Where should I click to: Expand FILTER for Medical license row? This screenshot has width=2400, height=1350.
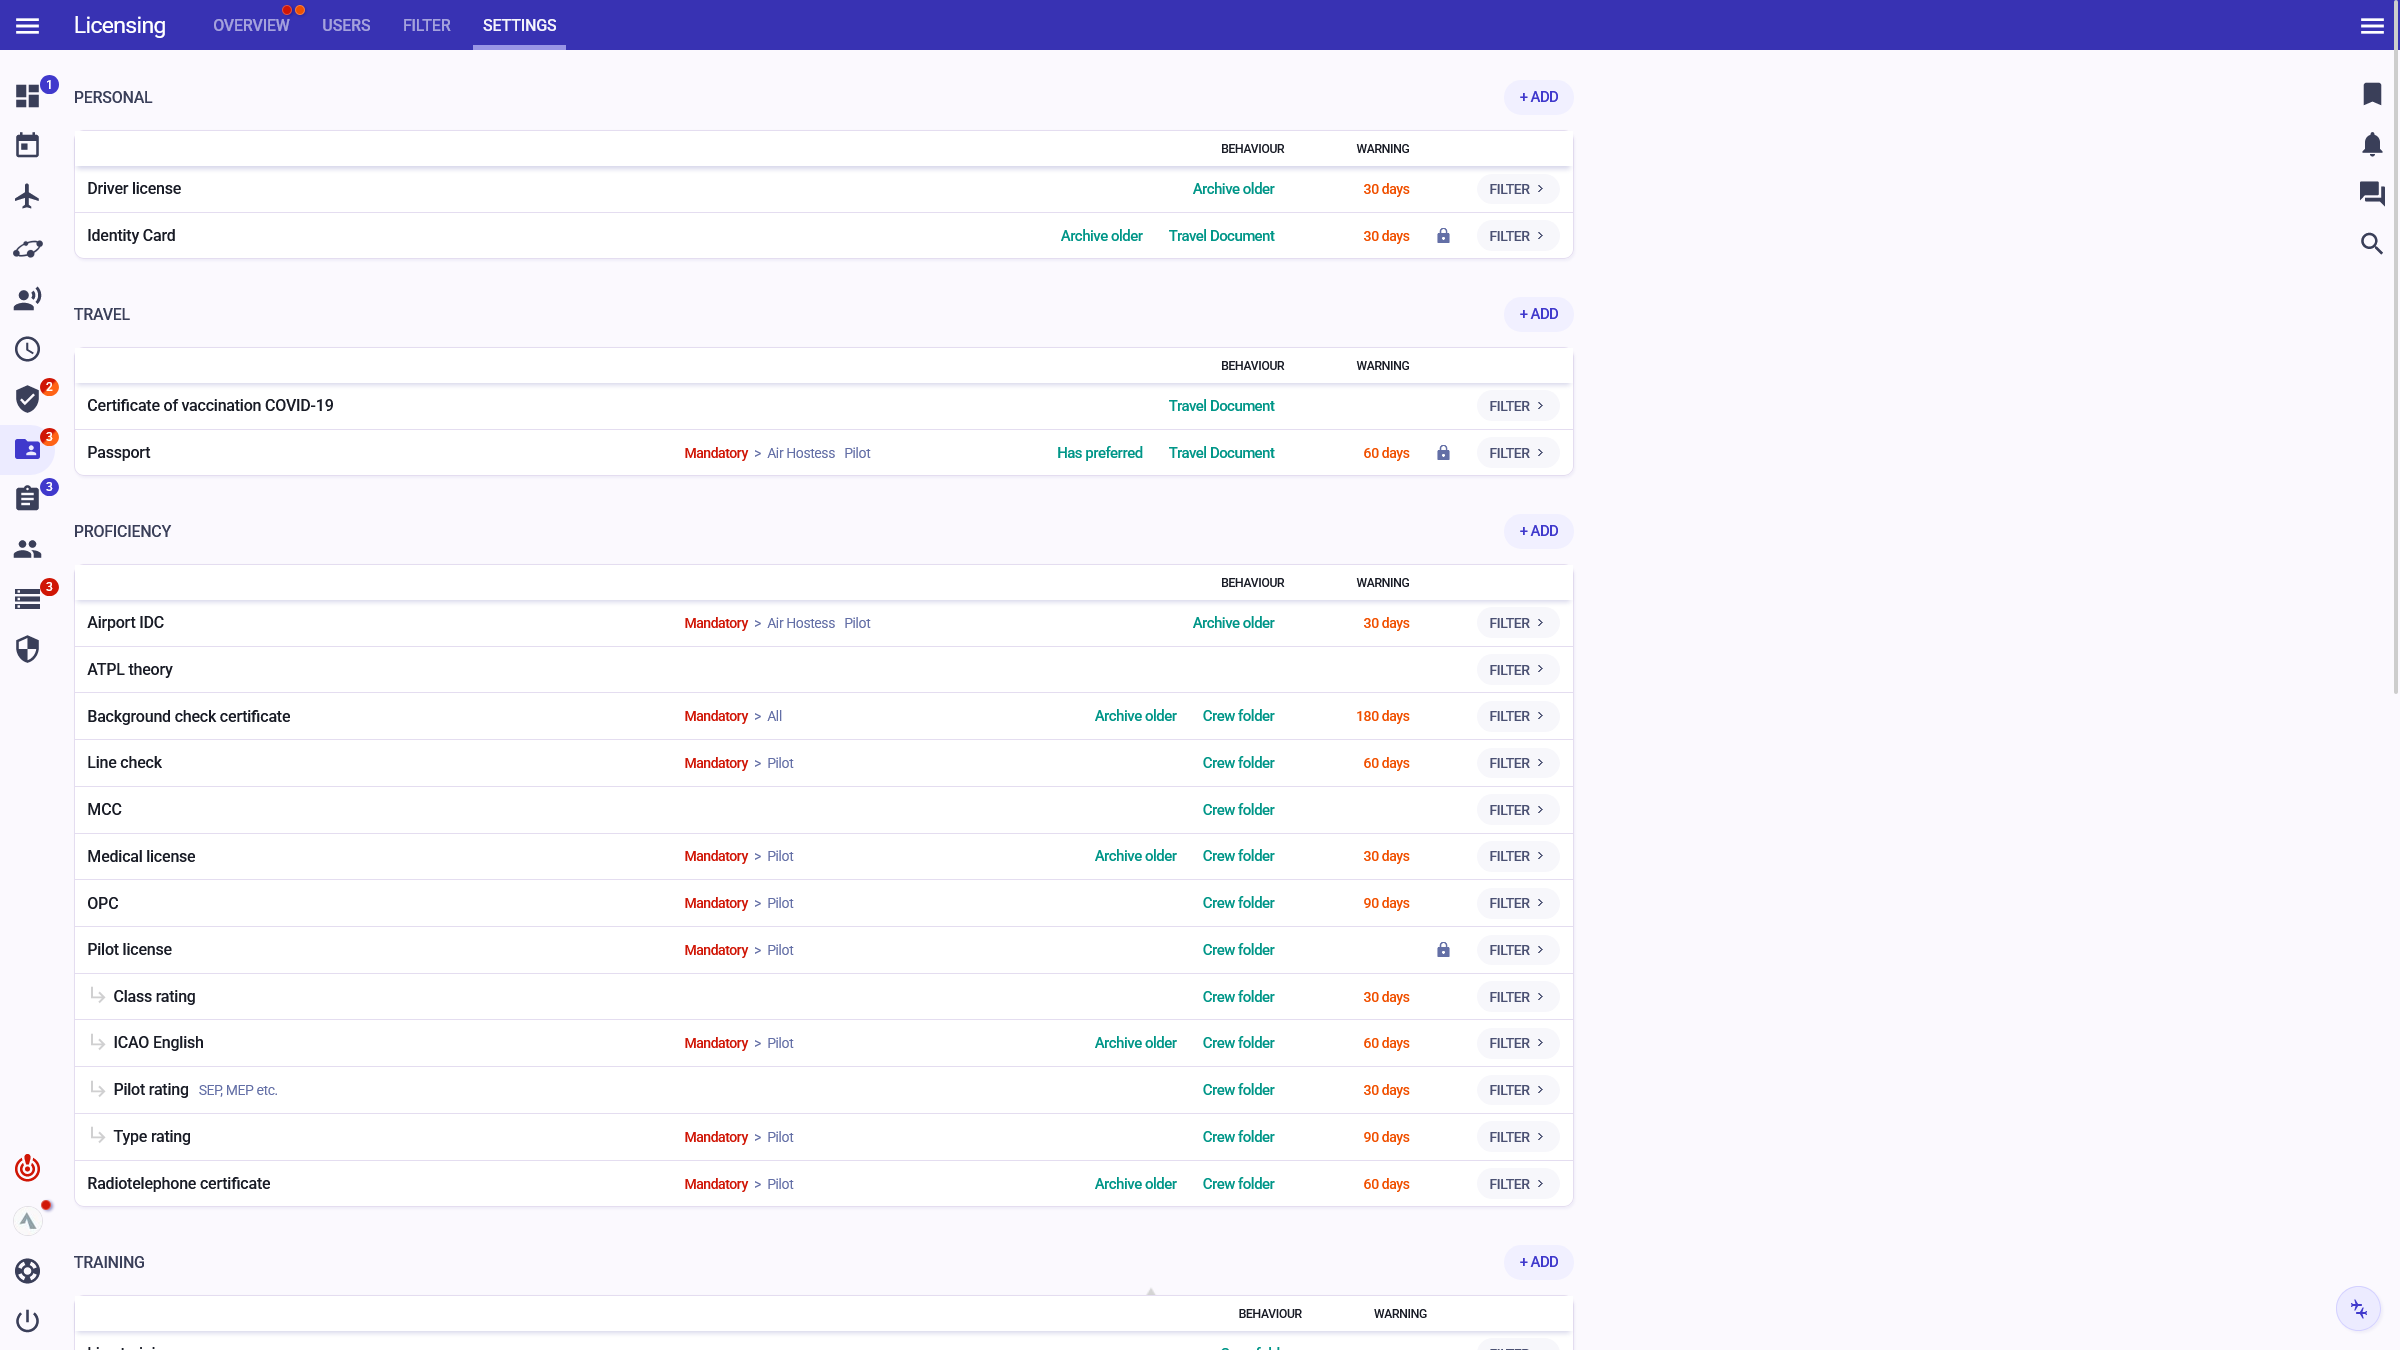pyautogui.click(x=1516, y=856)
